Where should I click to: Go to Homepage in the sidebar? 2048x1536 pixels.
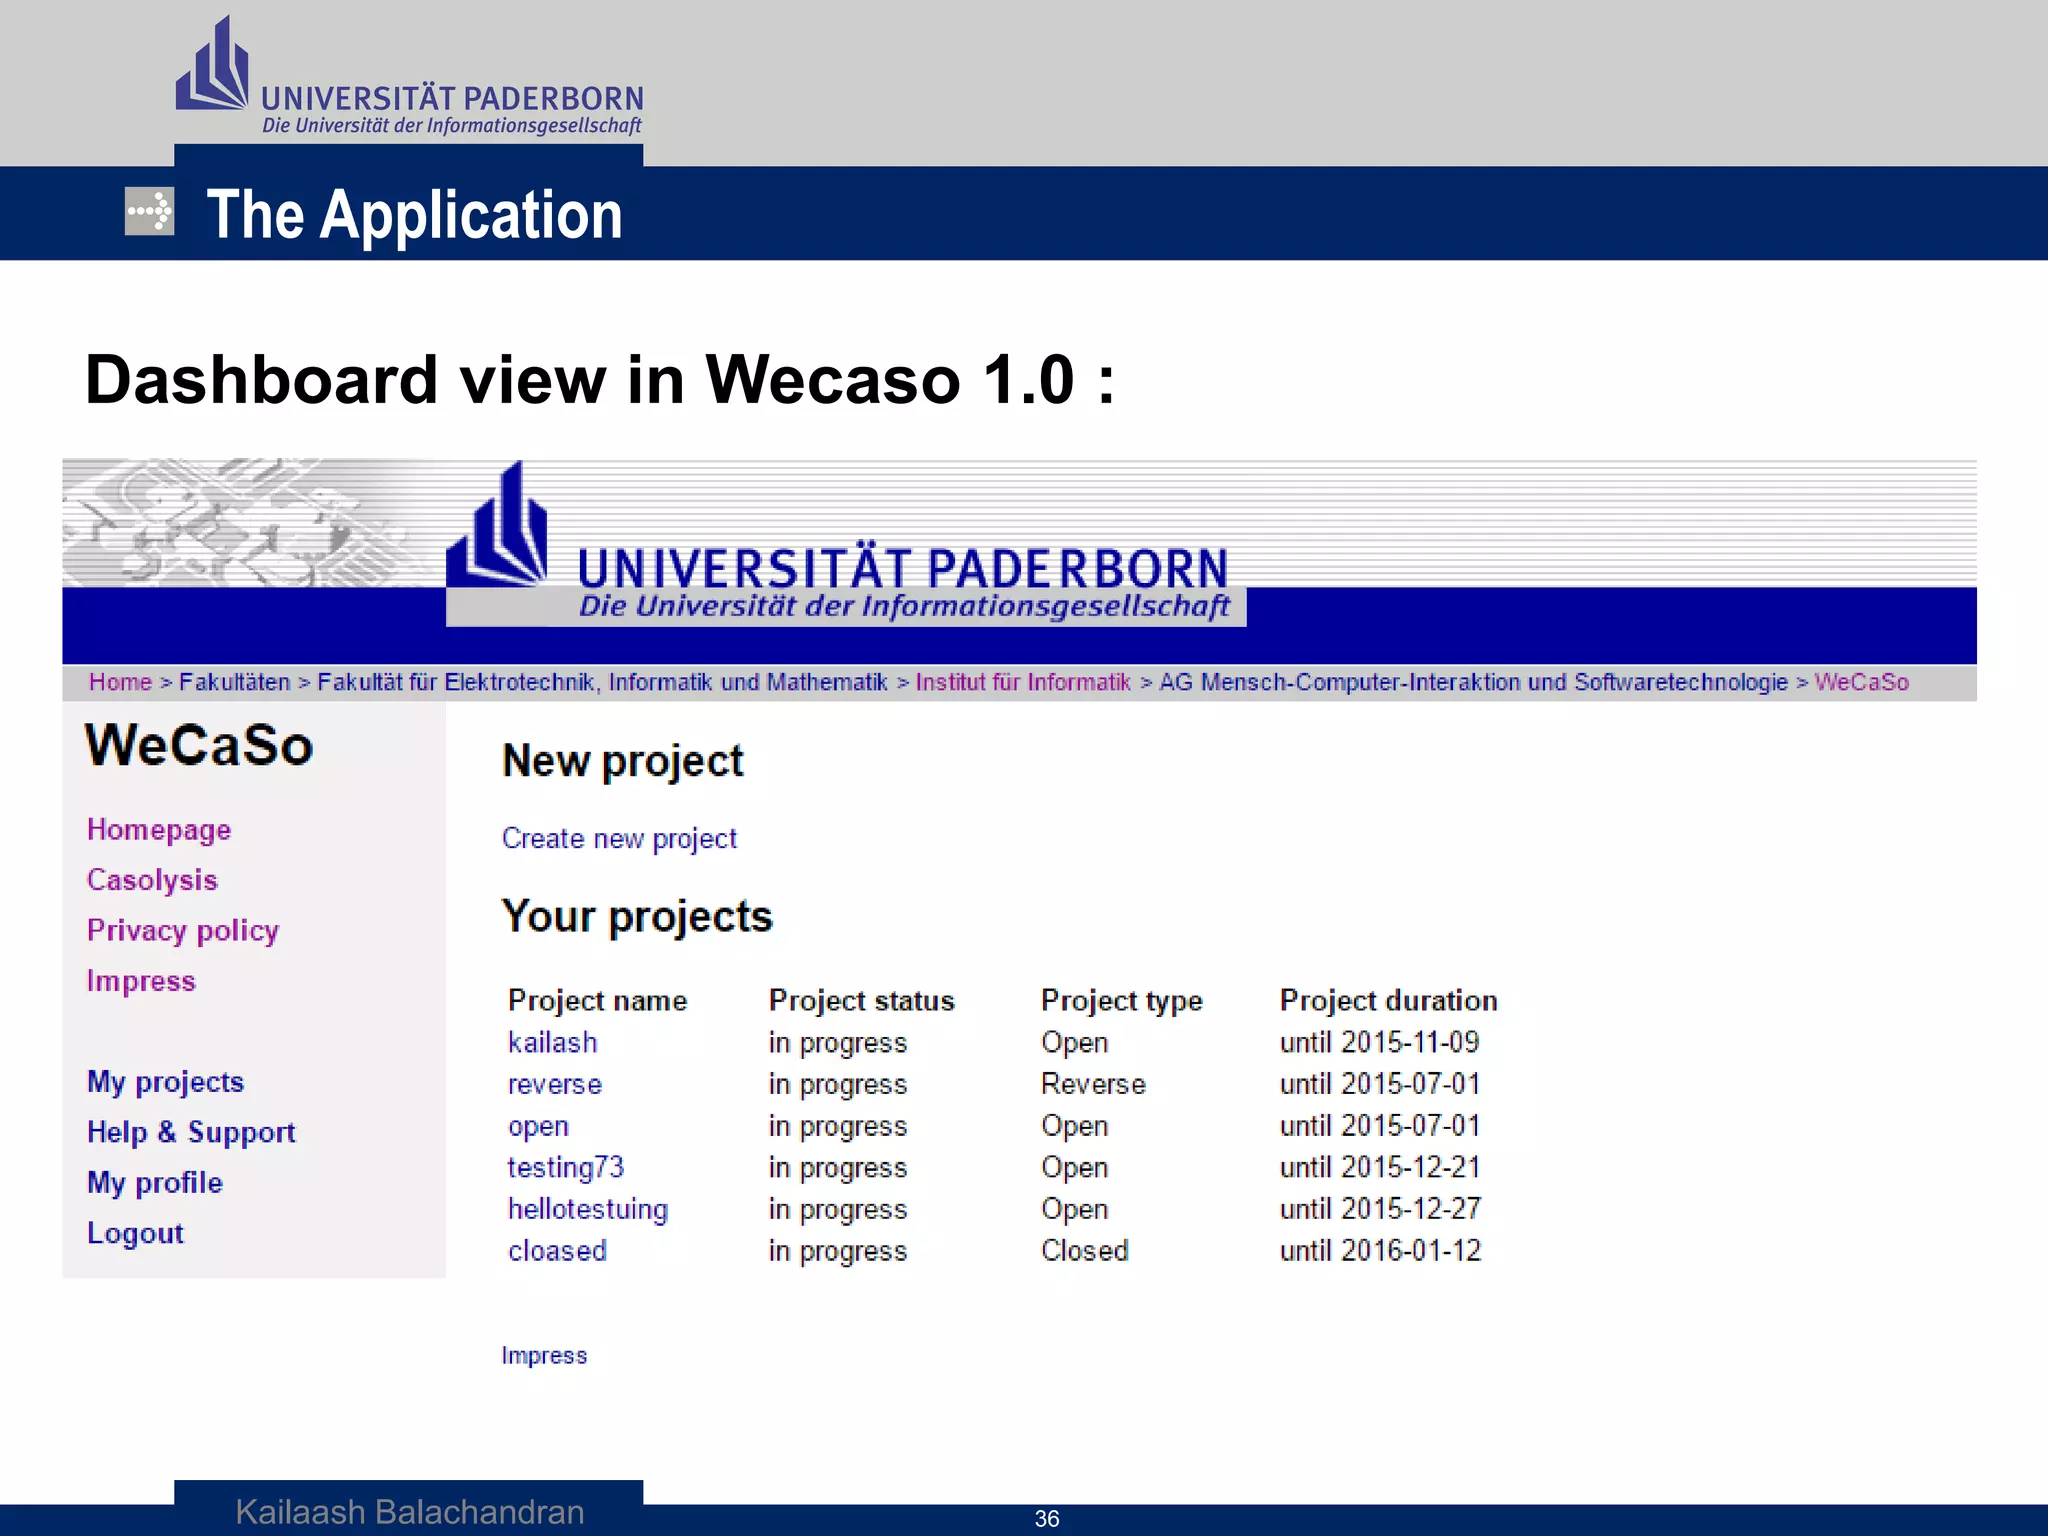click(159, 830)
